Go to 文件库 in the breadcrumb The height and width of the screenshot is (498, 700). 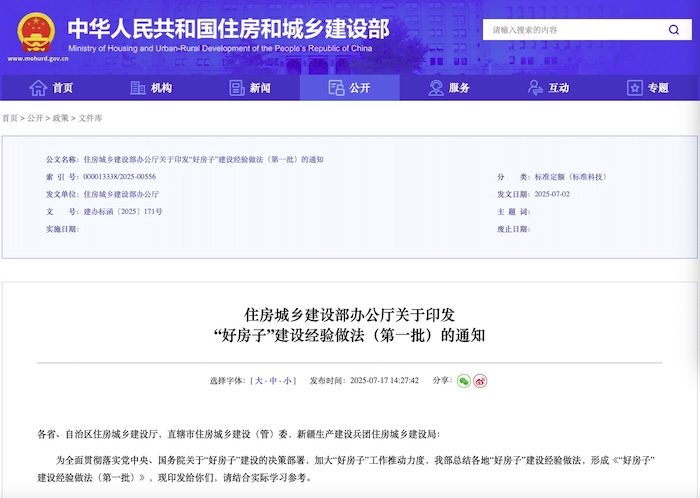[x=90, y=118]
